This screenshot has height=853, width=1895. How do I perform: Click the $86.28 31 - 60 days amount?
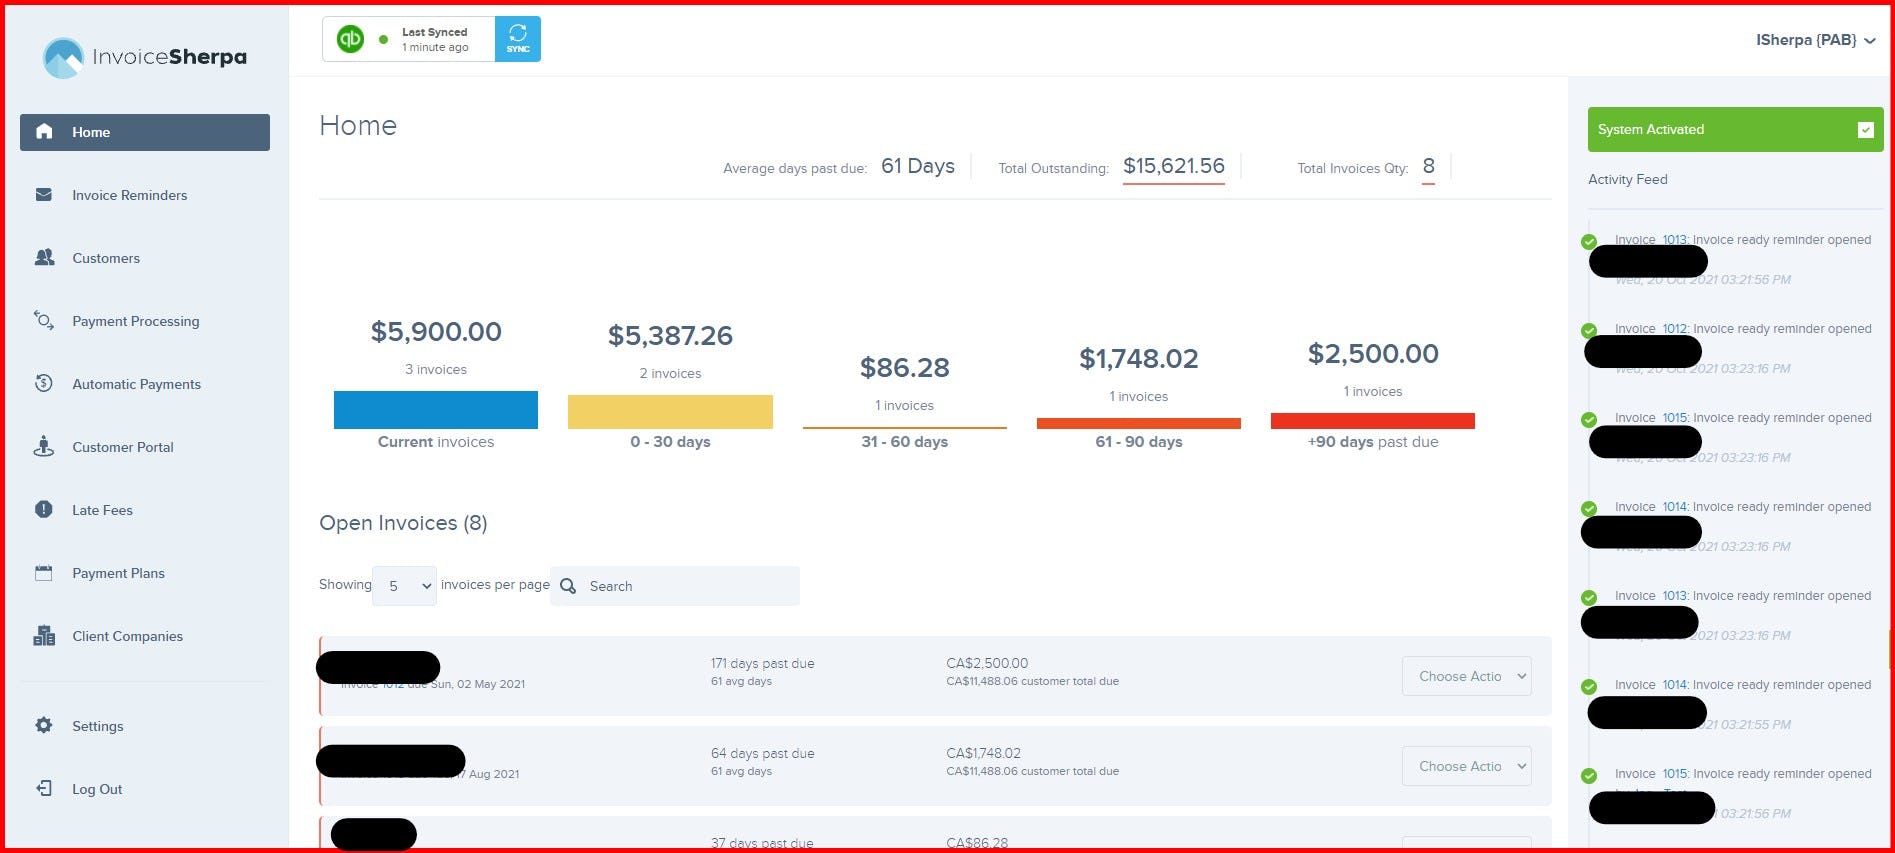(905, 368)
